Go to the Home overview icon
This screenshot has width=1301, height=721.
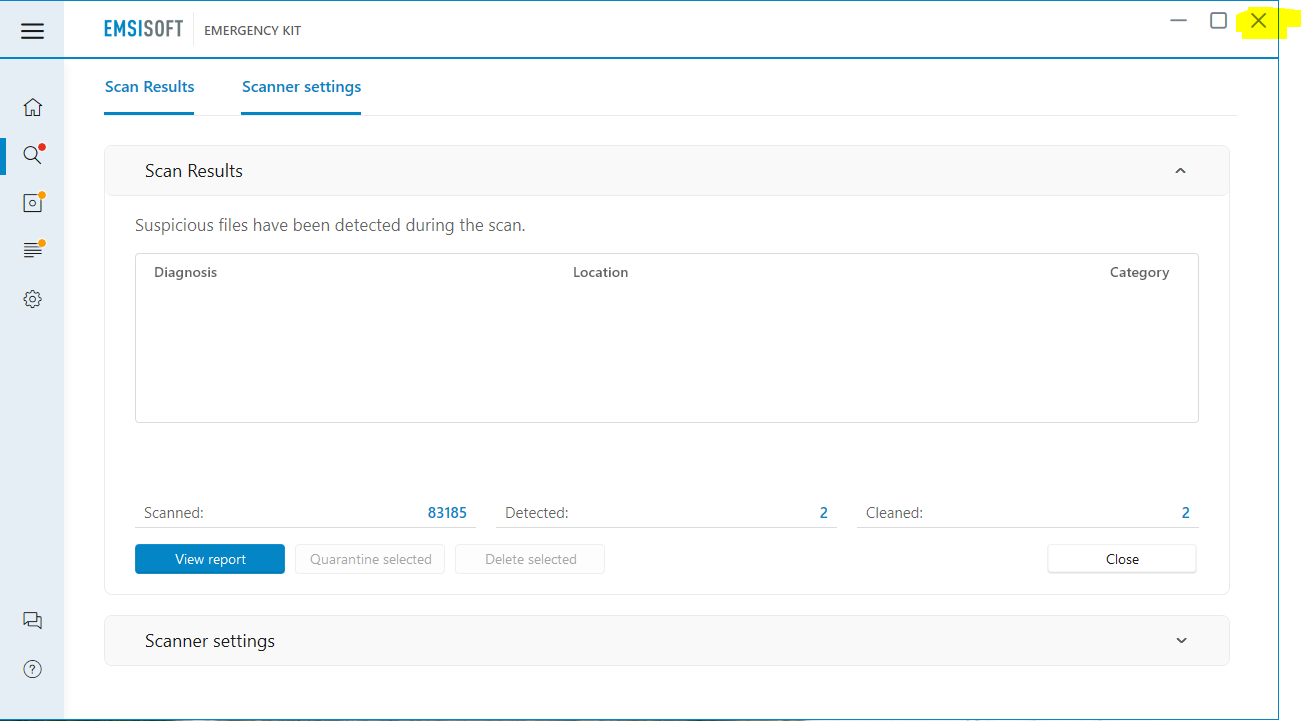[32, 107]
